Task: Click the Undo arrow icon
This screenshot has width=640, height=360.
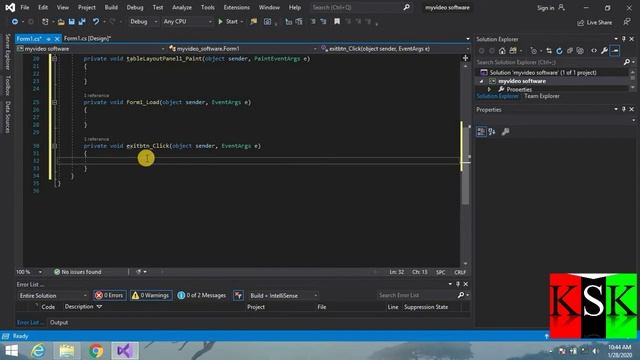Action: pyautogui.click(x=96, y=22)
